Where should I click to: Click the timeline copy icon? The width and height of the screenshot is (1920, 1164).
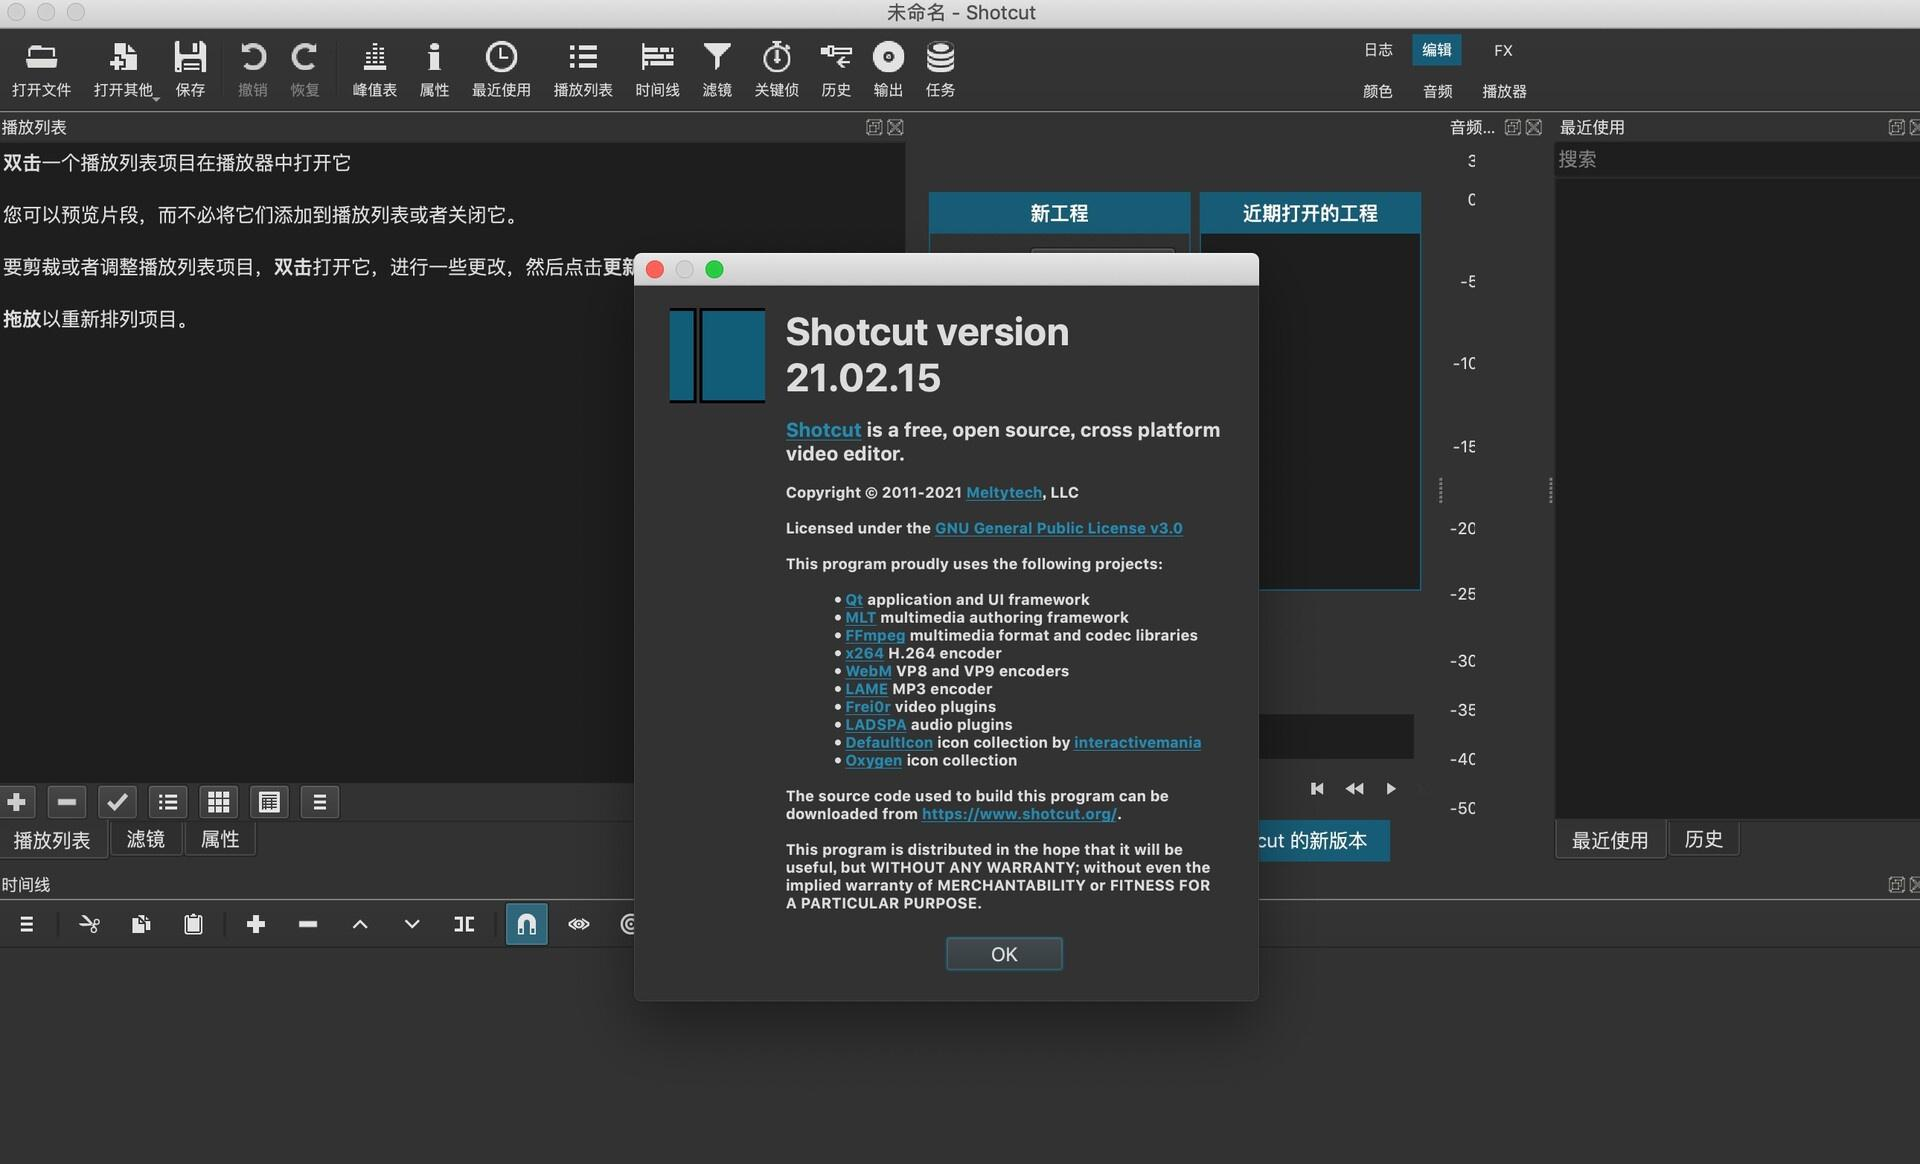tap(141, 925)
